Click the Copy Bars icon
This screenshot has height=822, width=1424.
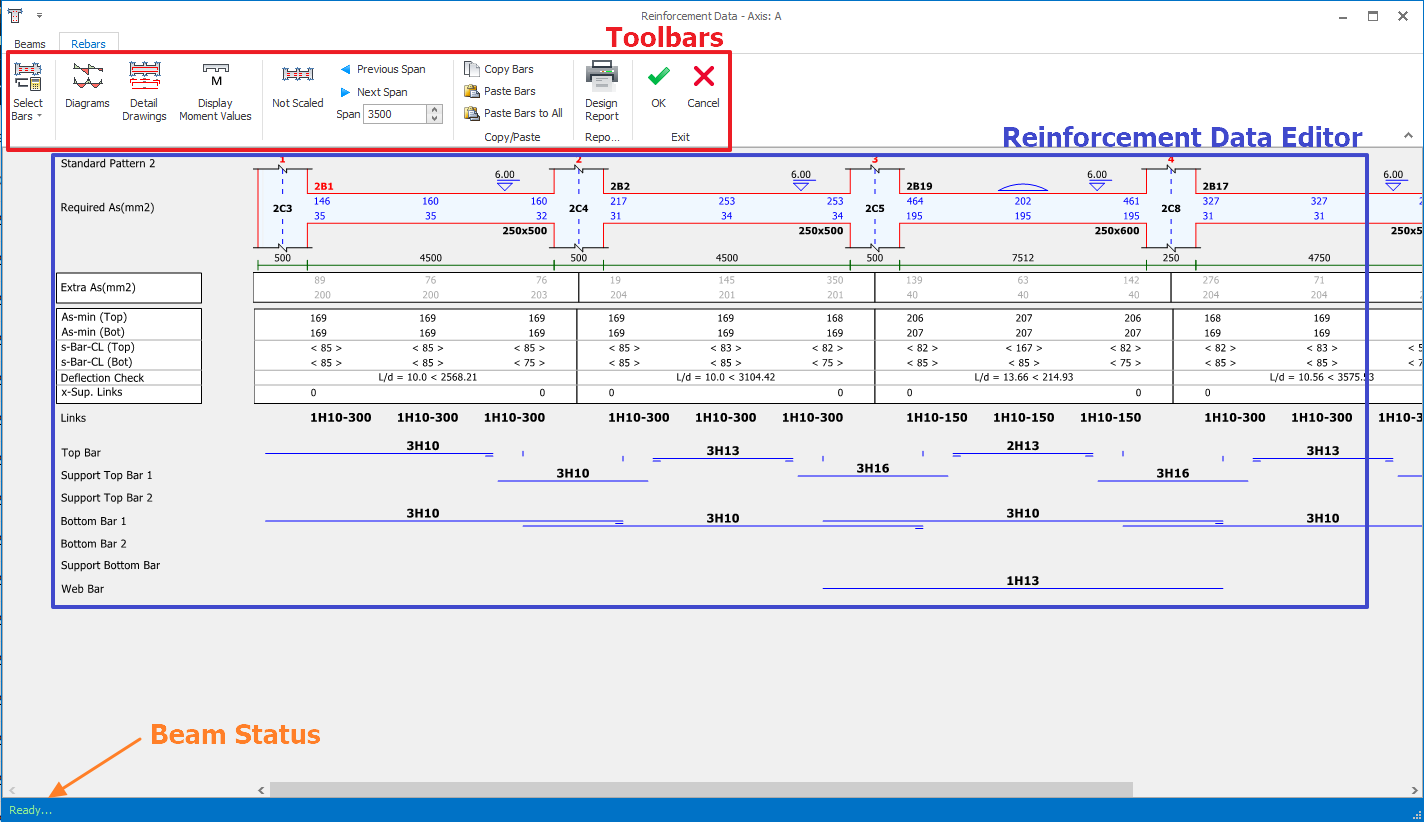click(x=470, y=68)
